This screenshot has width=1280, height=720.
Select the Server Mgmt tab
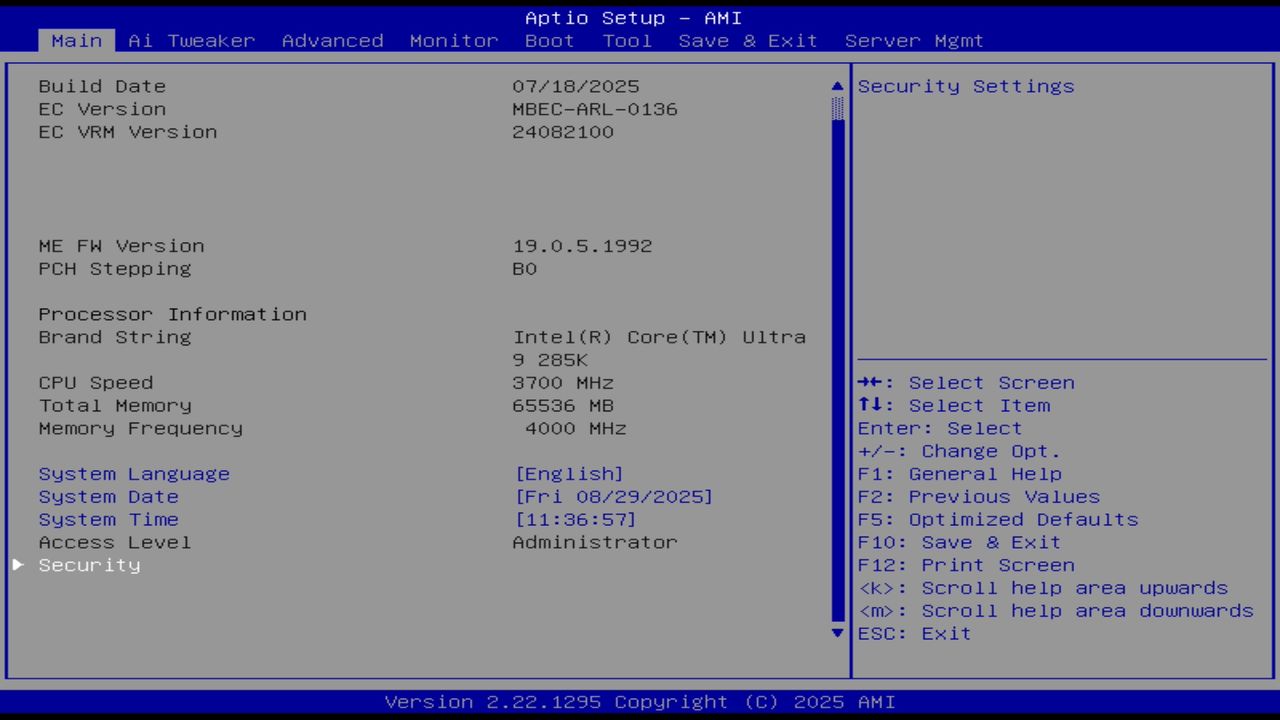point(915,41)
